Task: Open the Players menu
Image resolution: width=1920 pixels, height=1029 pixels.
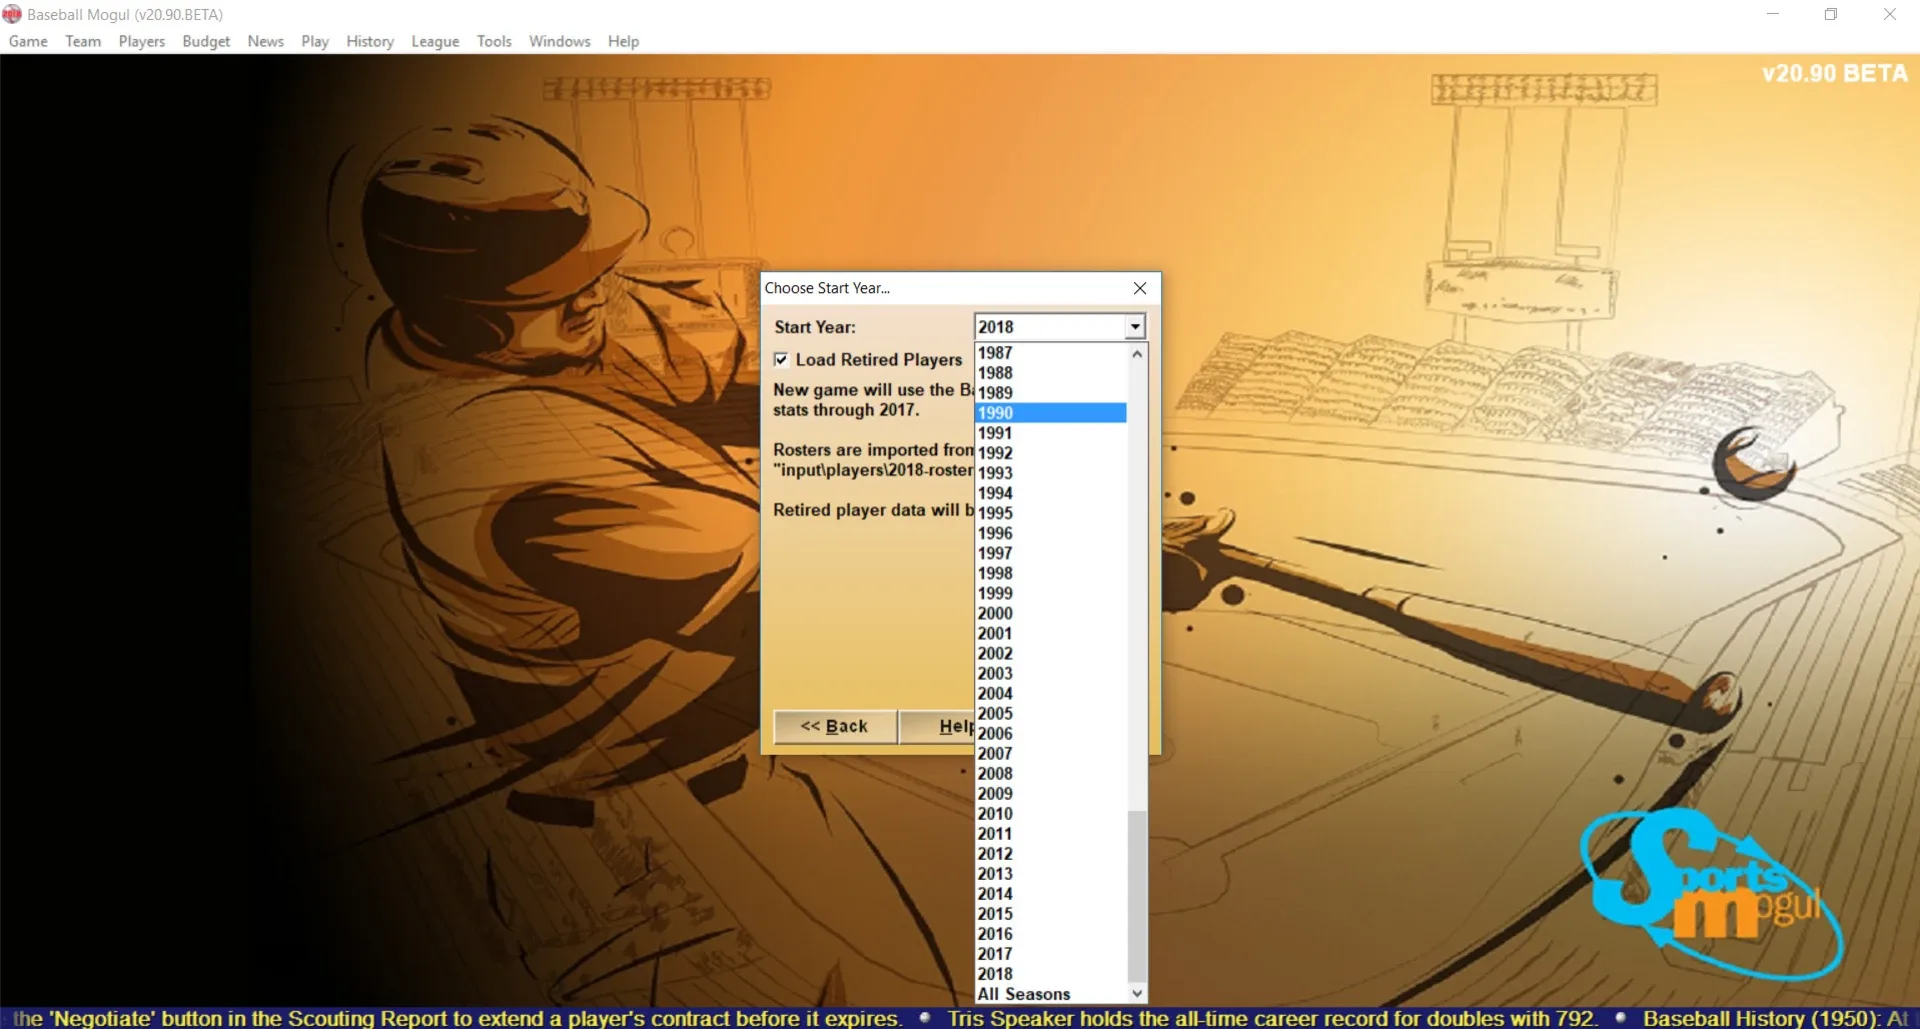Action: [x=141, y=41]
